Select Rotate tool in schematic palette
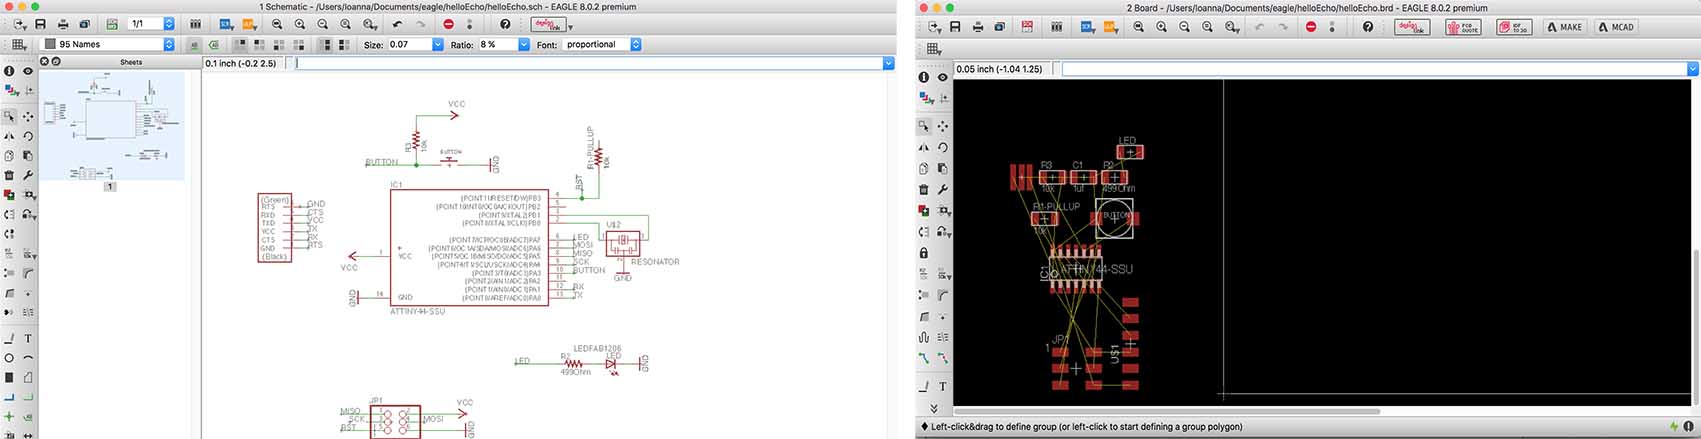The height and width of the screenshot is (439, 1701). coord(28,136)
